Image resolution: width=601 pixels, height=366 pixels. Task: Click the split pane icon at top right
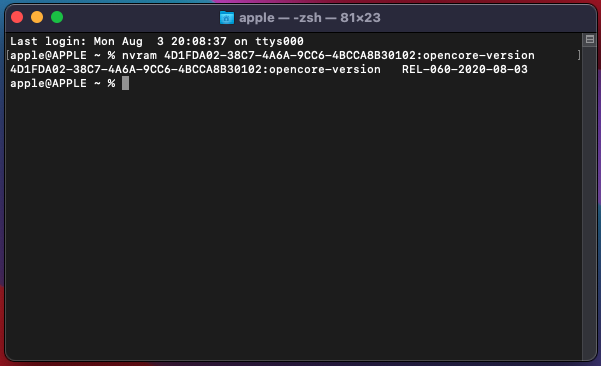(590, 39)
